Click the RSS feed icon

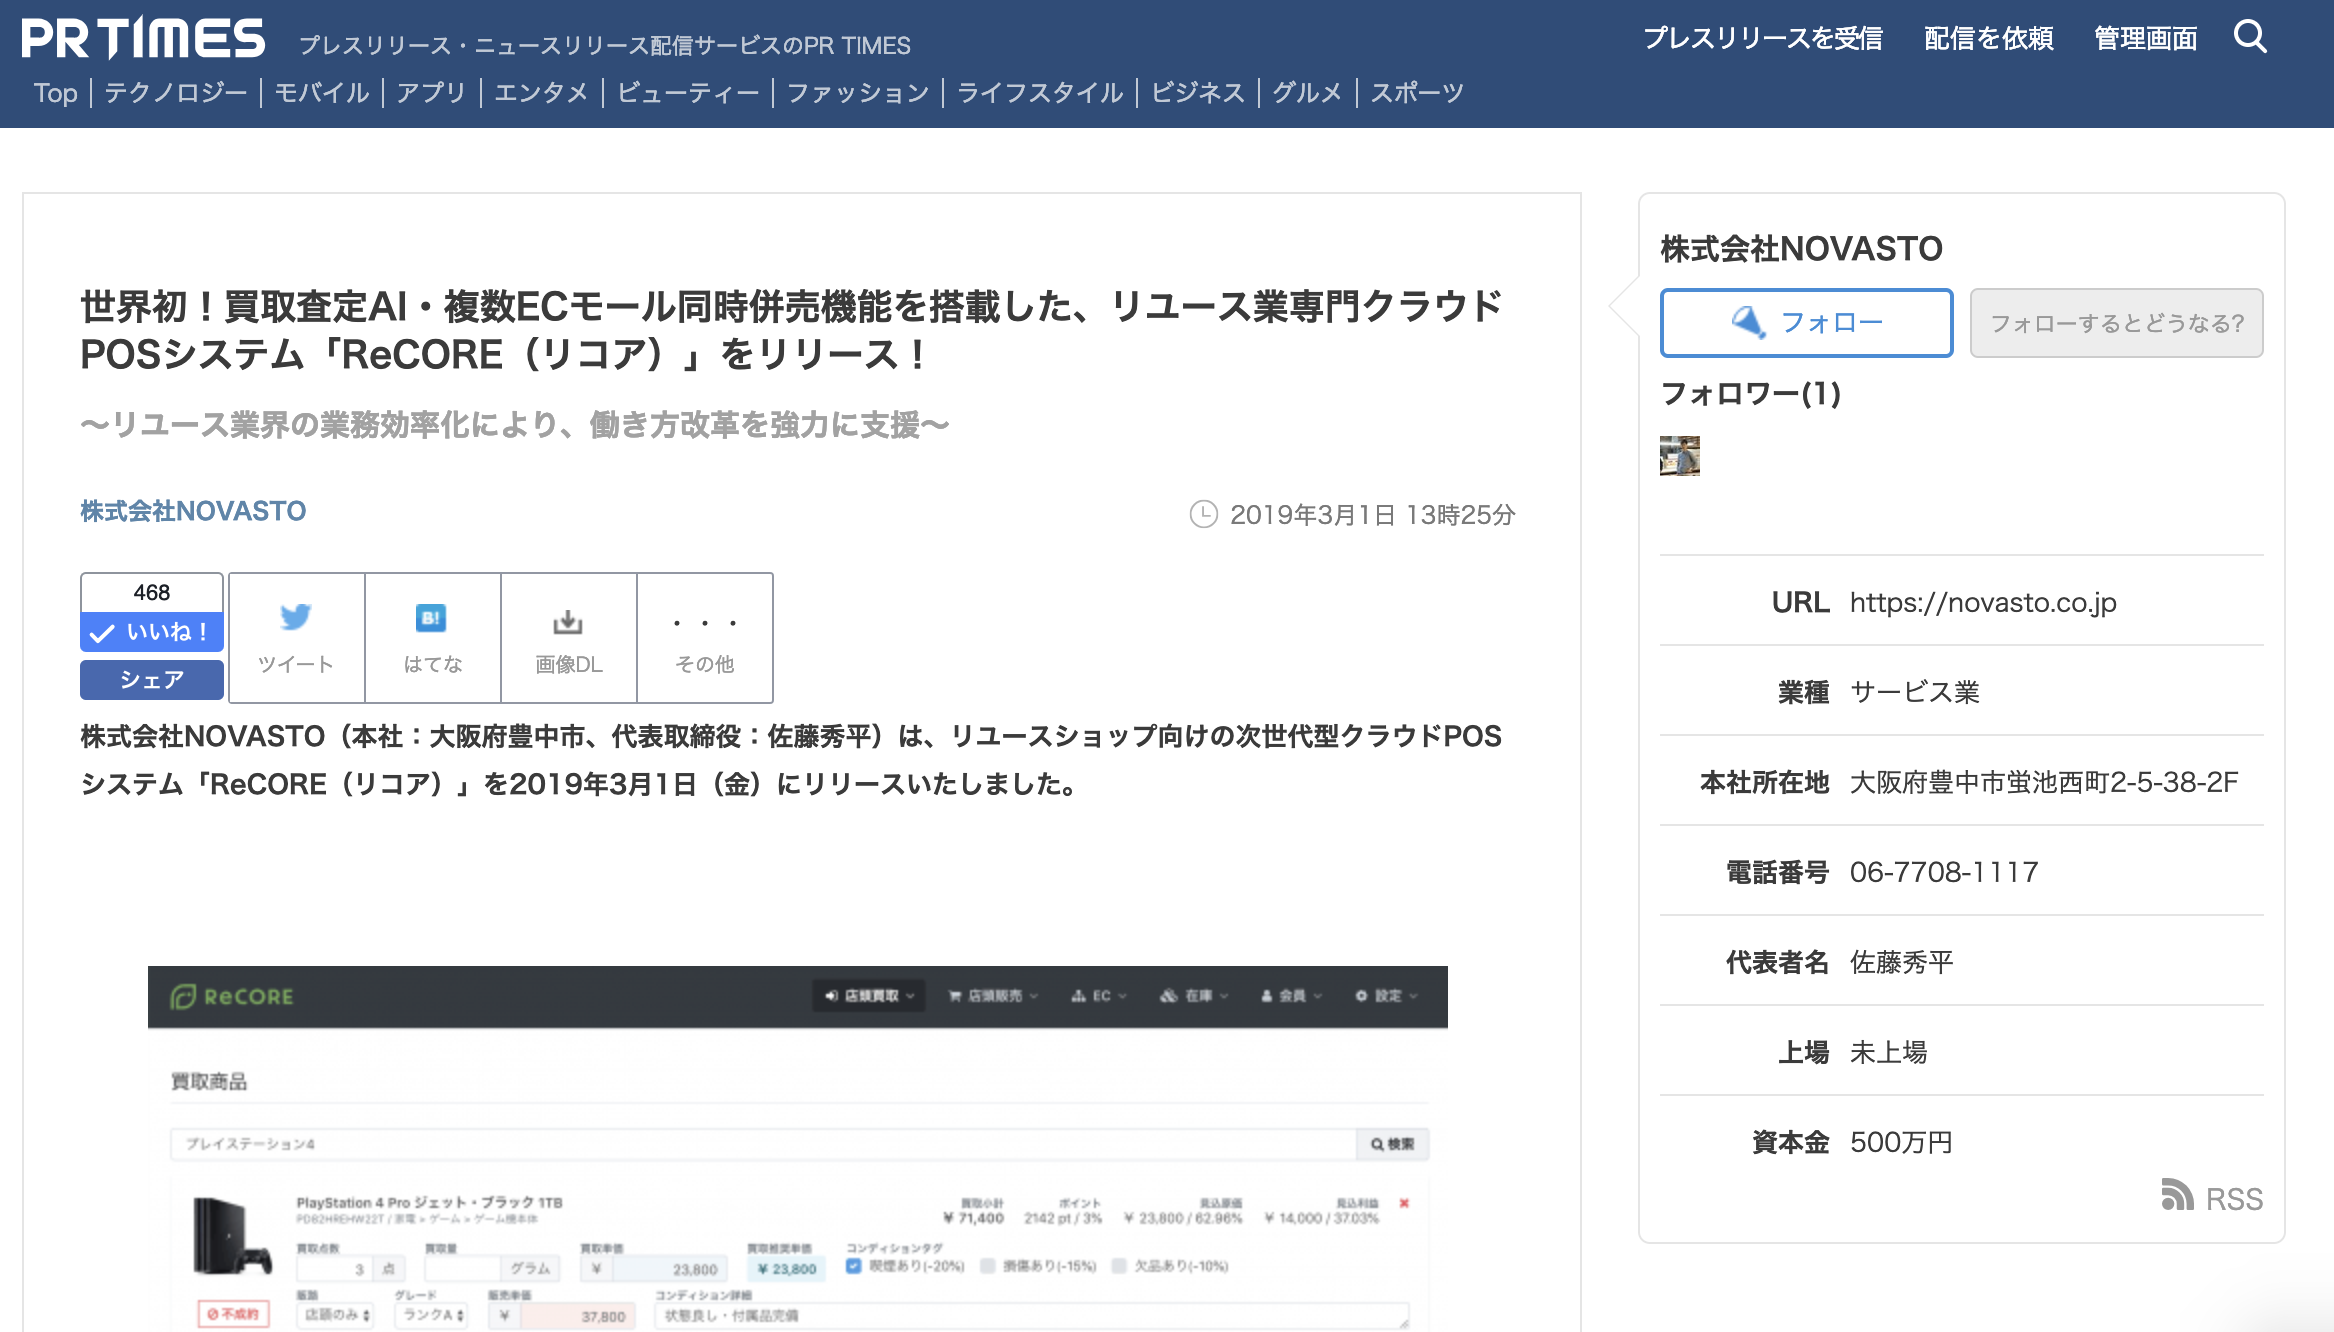pos(2177,1194)
